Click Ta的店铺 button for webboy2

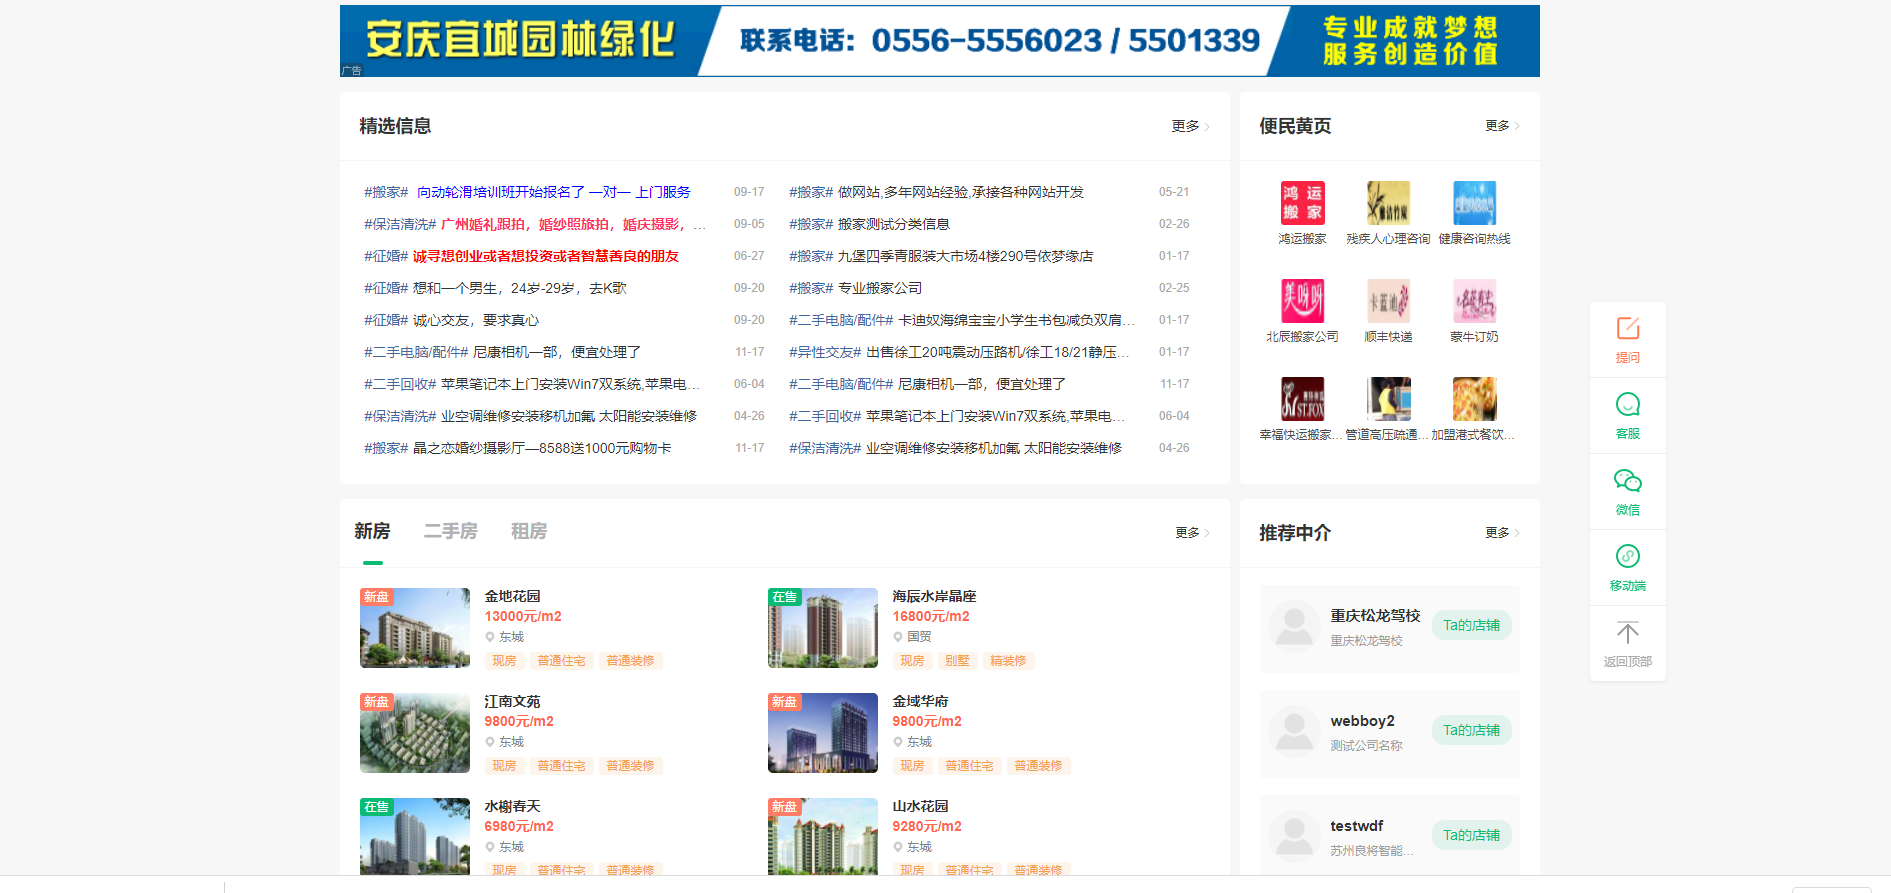coord(1471,730)
